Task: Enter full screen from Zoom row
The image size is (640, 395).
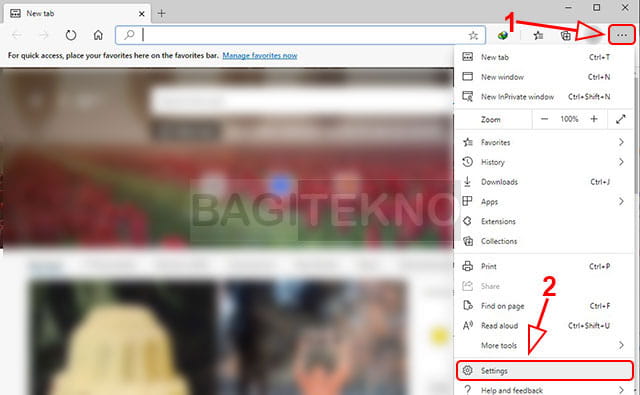Action: coord(620,119)
